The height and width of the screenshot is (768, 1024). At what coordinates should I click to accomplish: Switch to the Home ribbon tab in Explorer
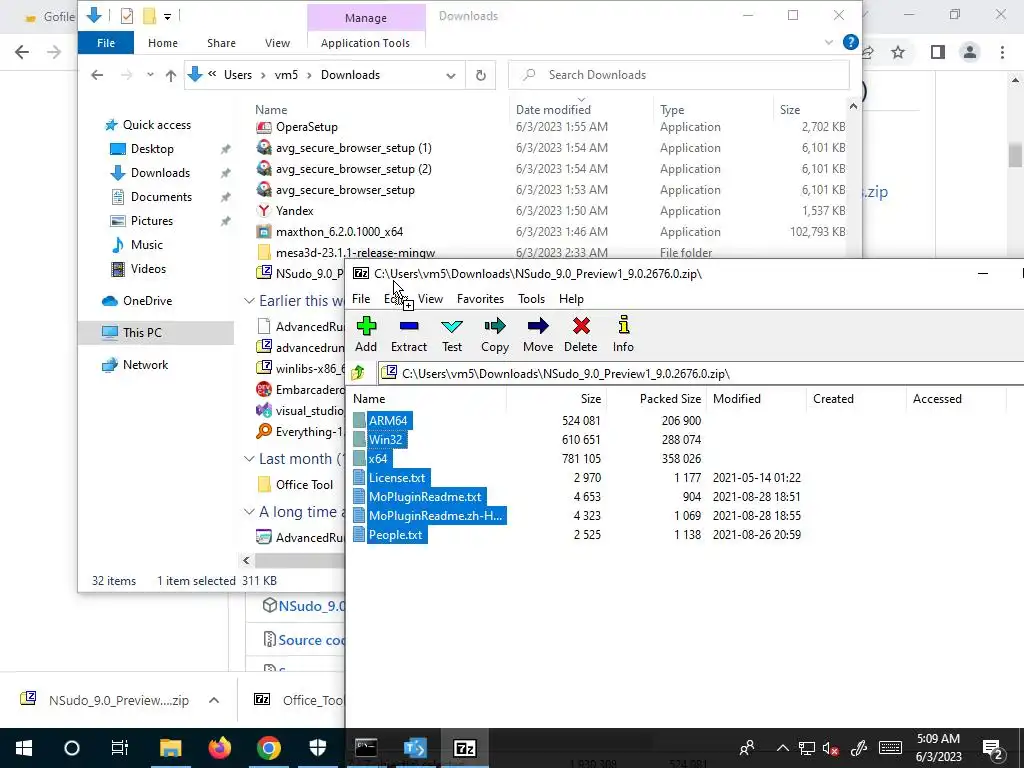163,42
